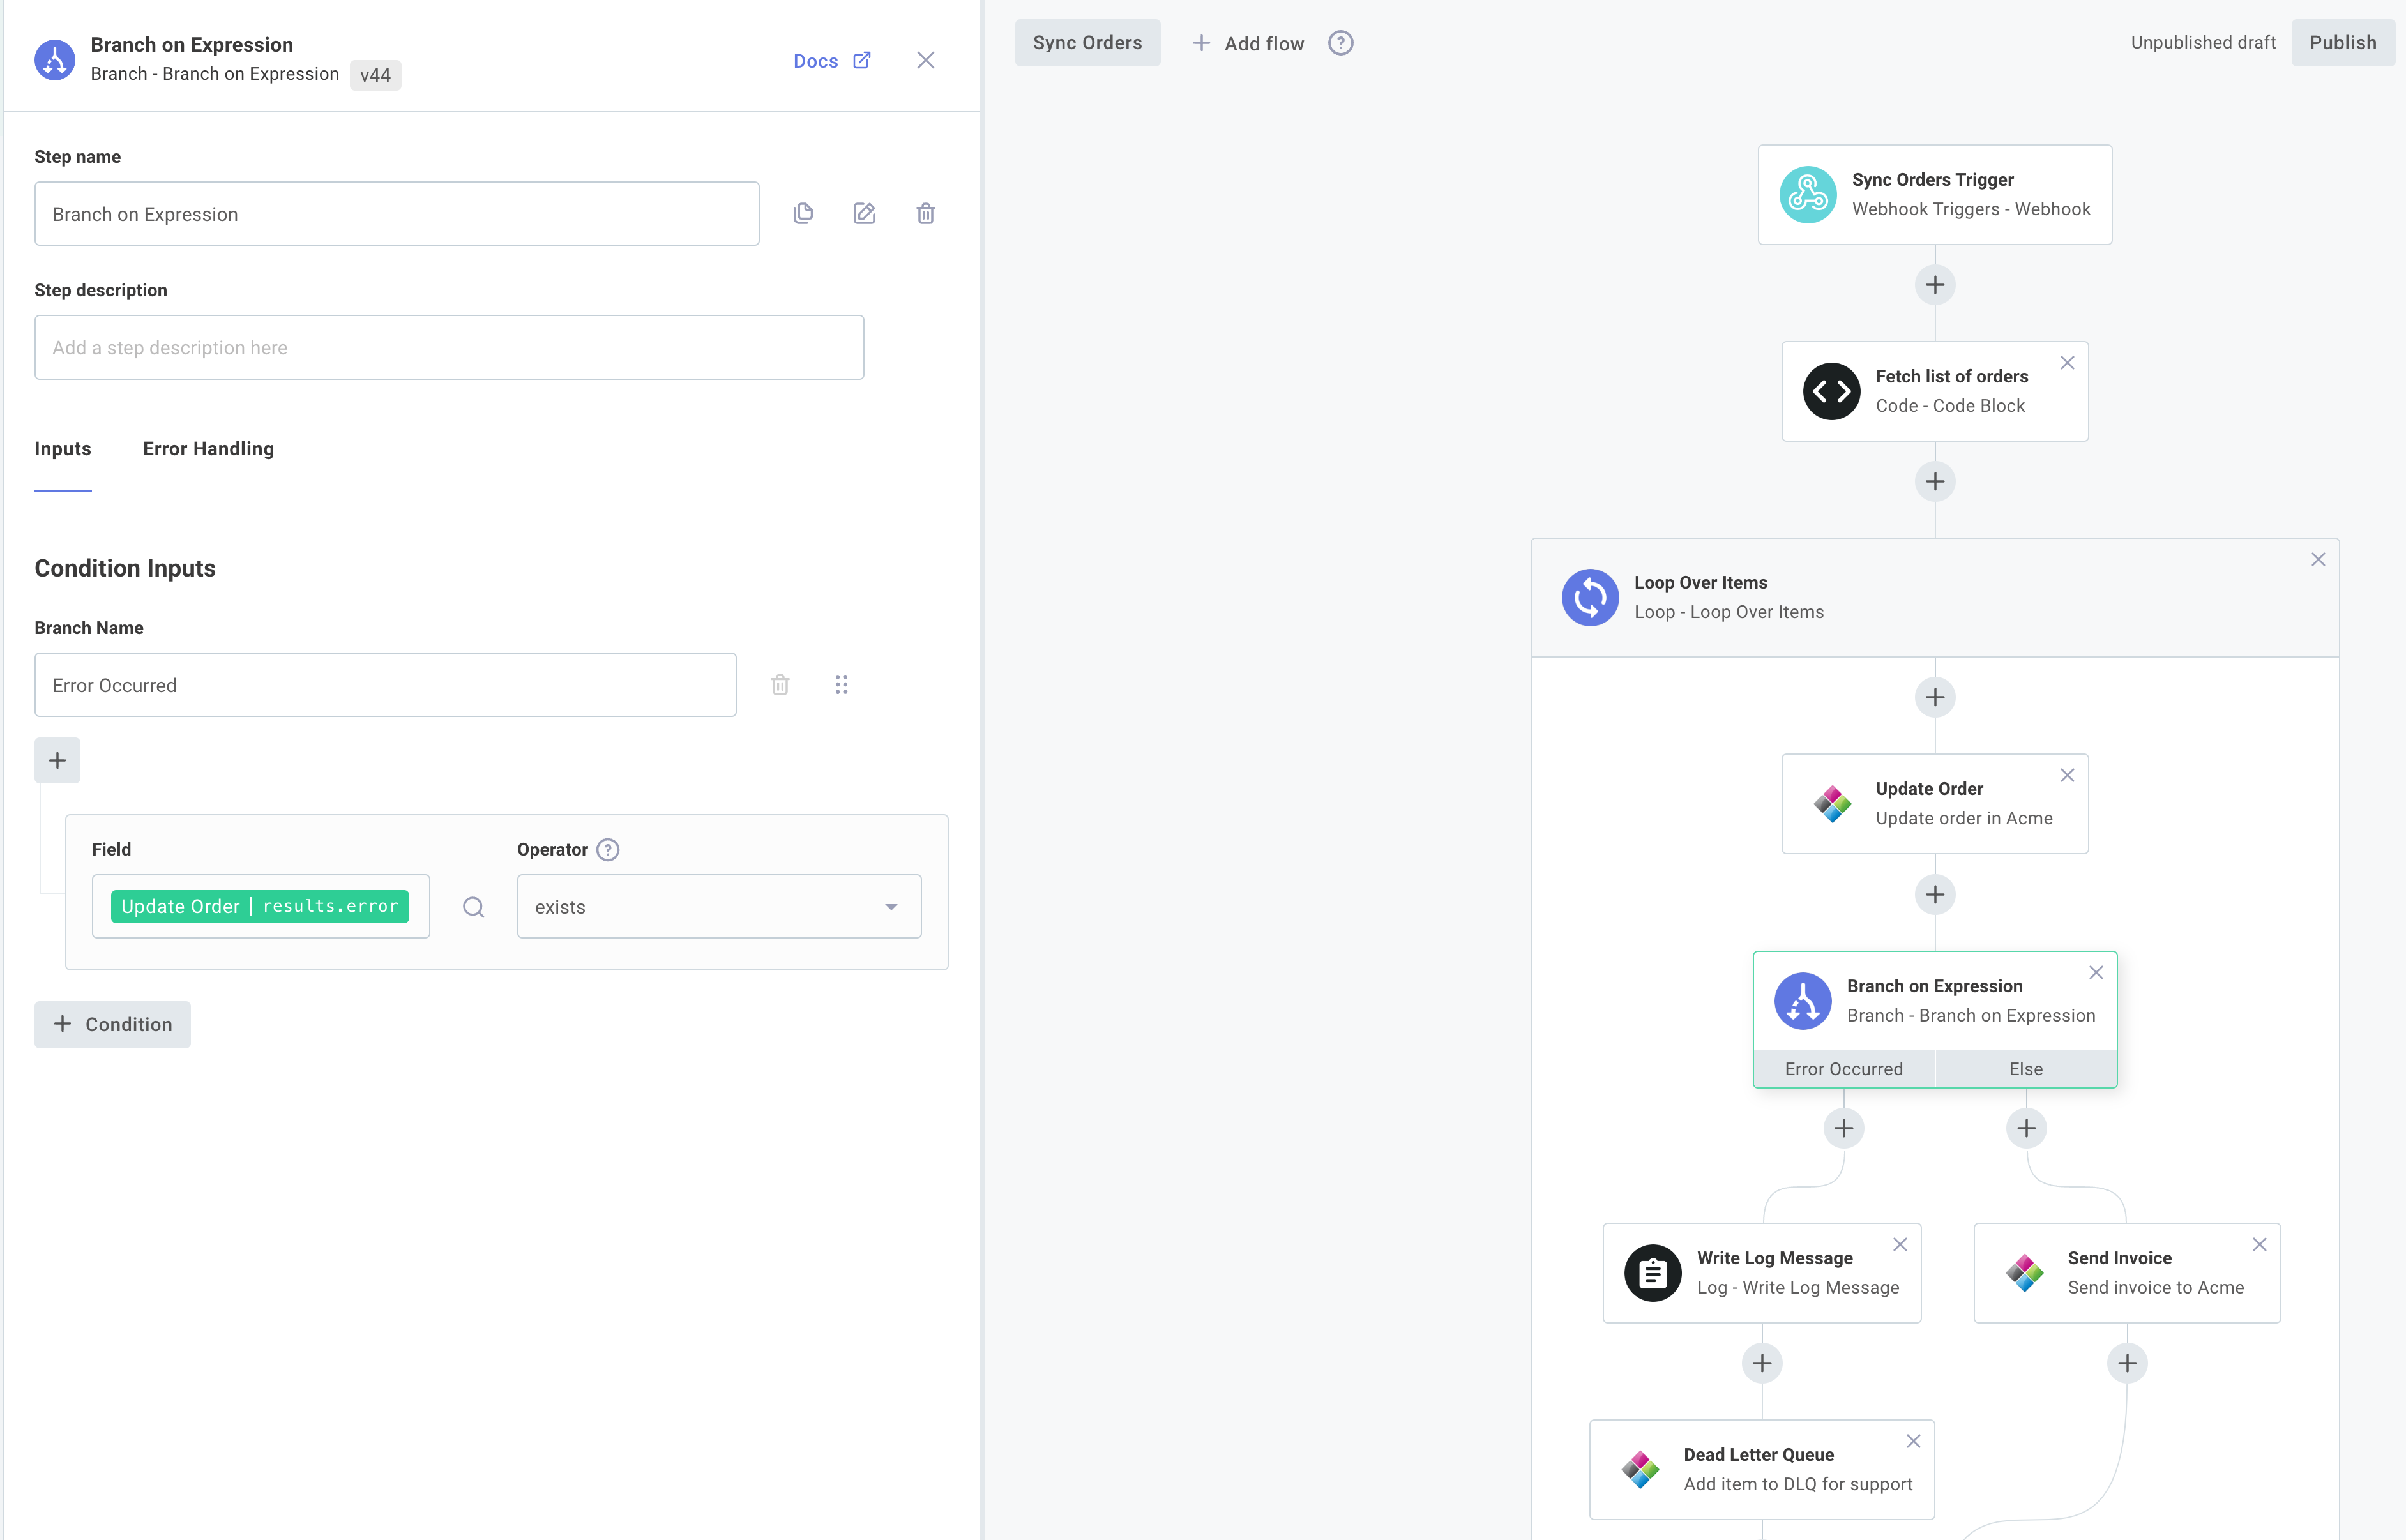
Task: Select the Update Order step
Action: click(x=1935, y=804)
